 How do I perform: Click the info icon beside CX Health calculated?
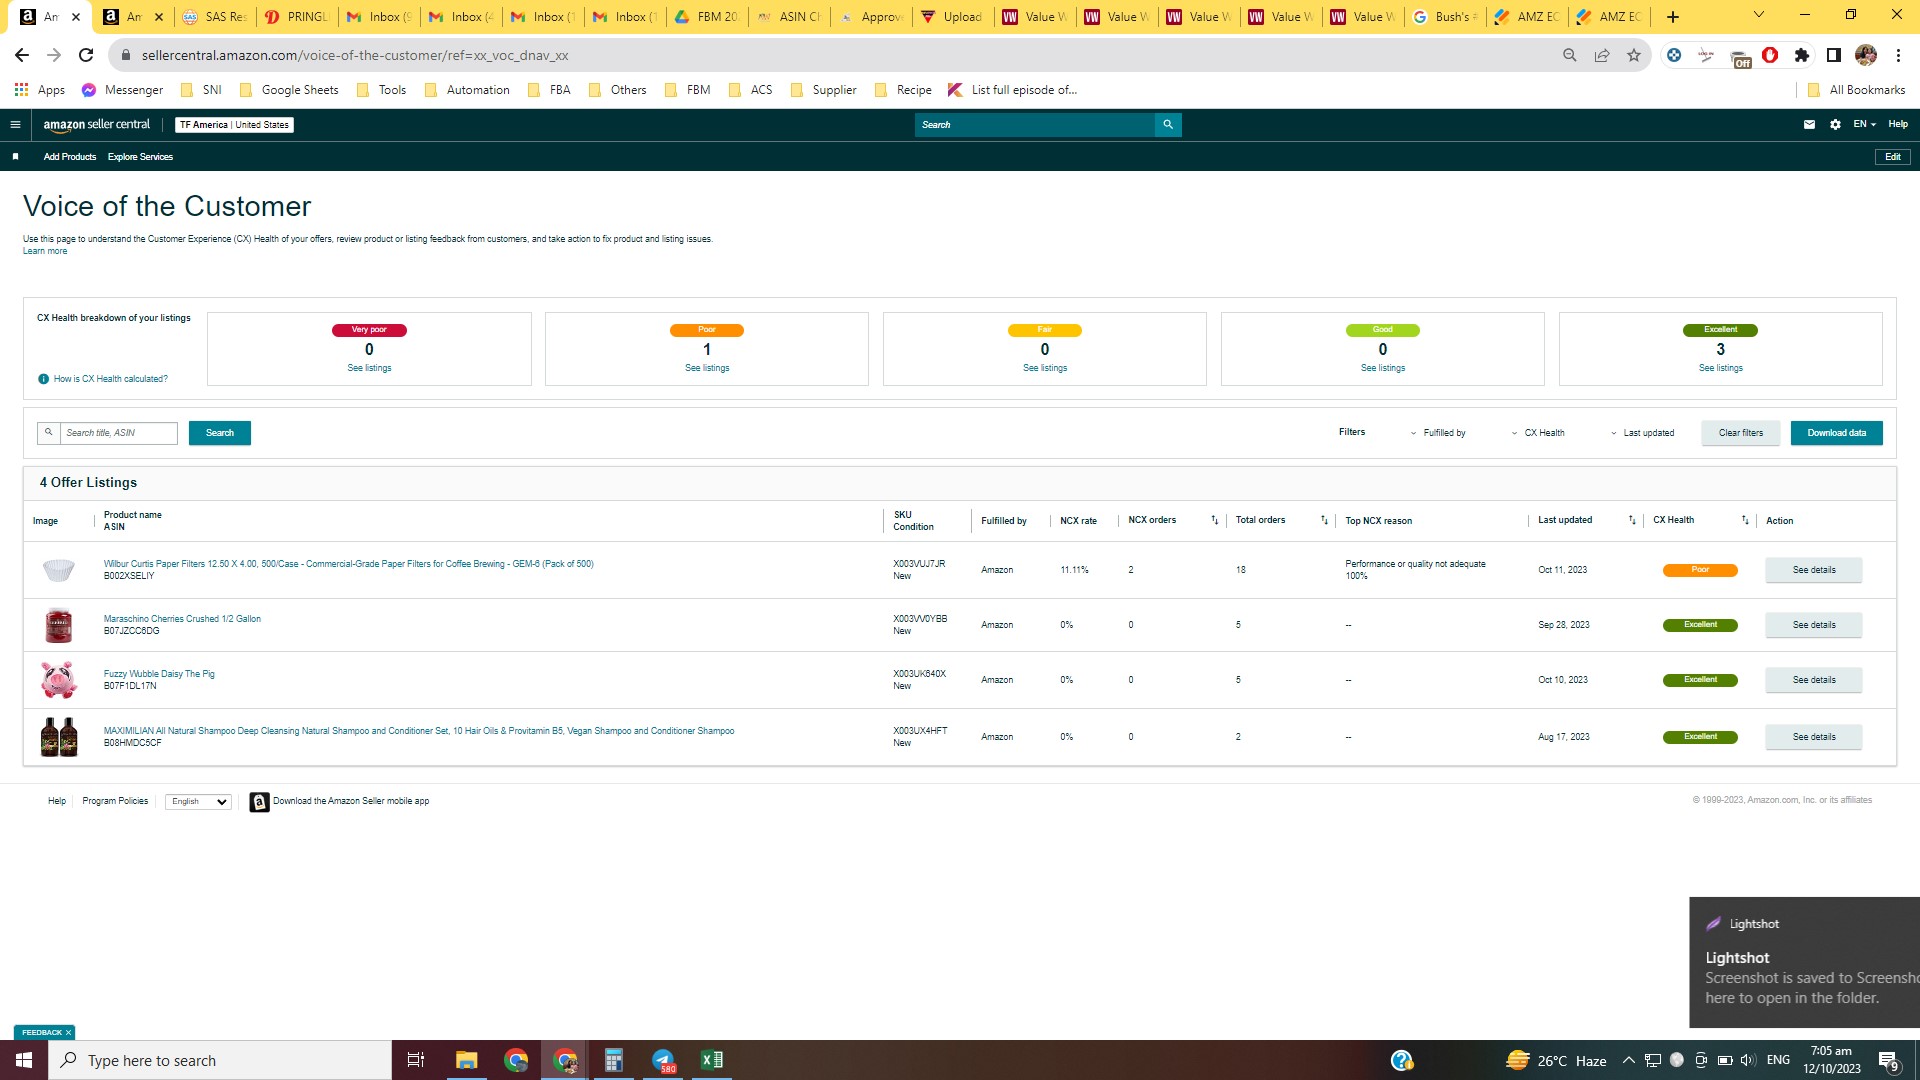[43, 379]
